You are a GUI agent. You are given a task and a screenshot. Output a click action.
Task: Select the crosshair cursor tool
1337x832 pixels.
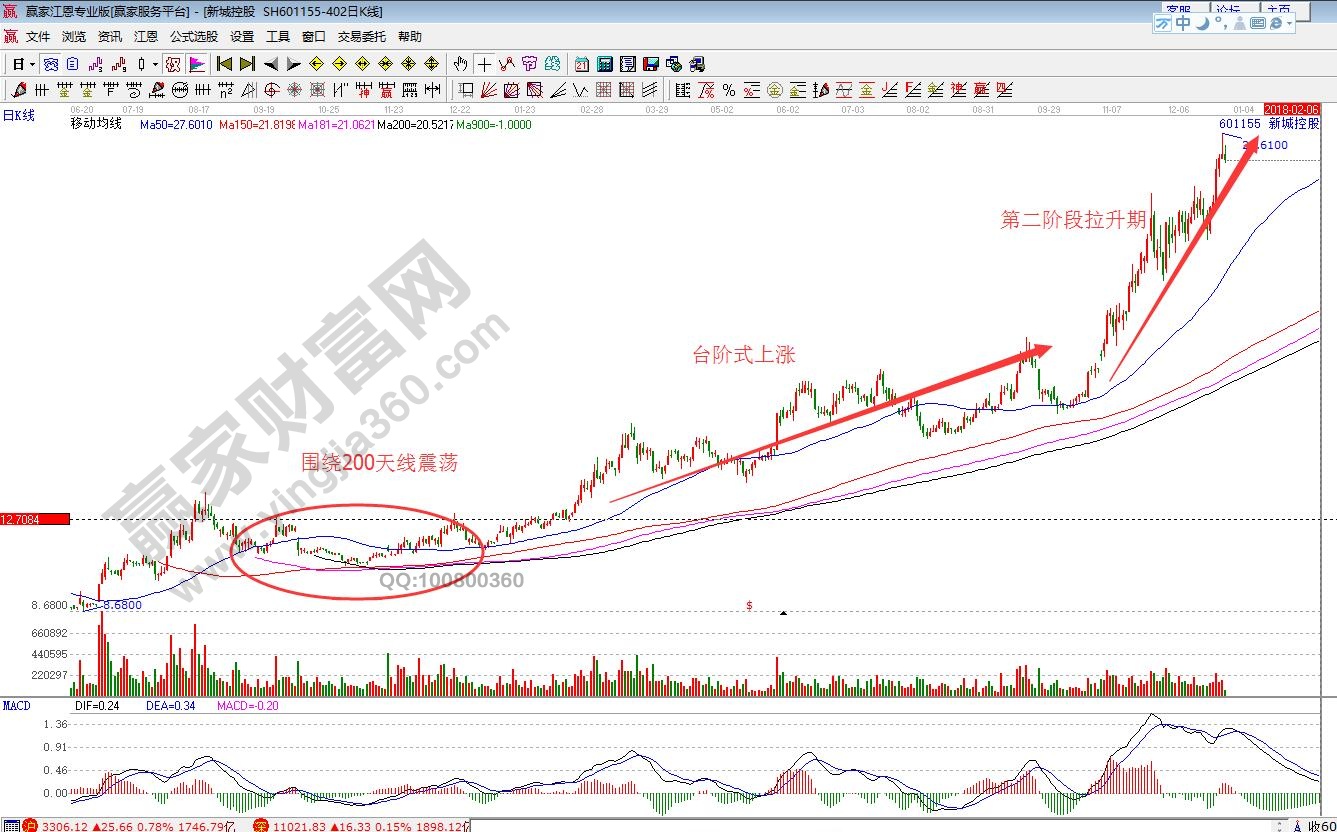484,64
